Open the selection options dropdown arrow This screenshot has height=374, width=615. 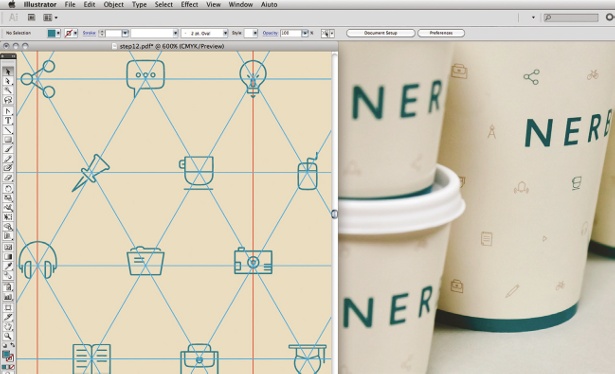click(332, 34)
